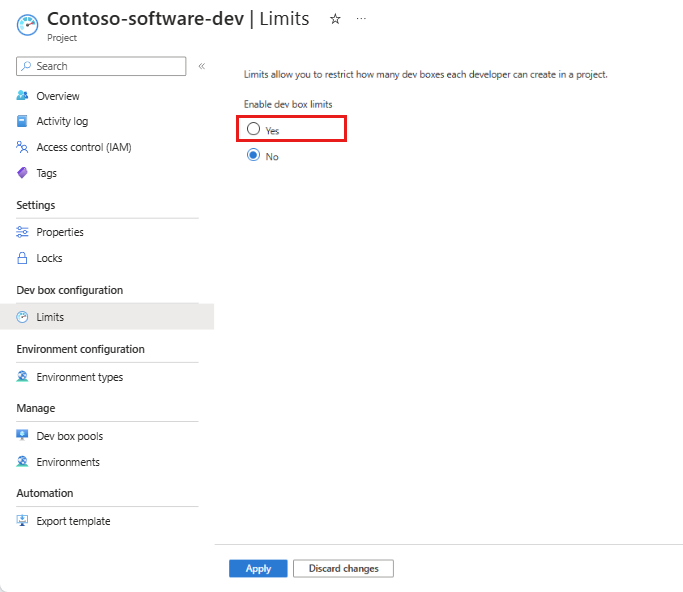Click the Dev box pools monitor icon

(x=22, y=435)
